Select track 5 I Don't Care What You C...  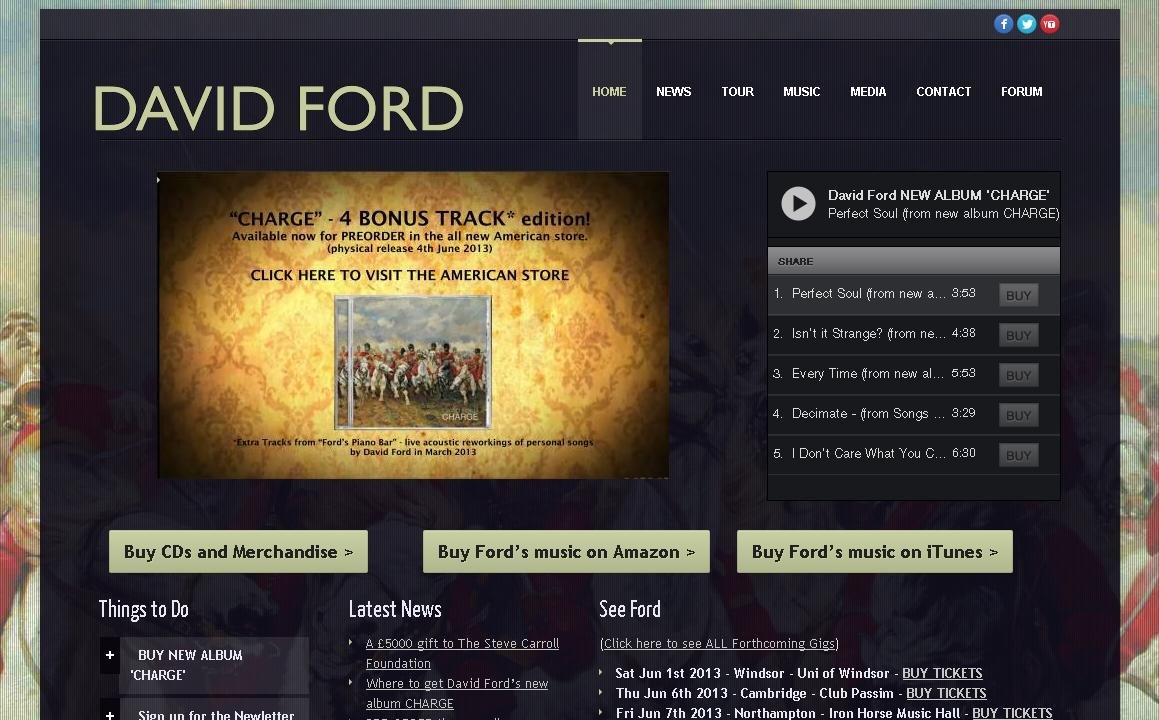(x=914, y=454)
